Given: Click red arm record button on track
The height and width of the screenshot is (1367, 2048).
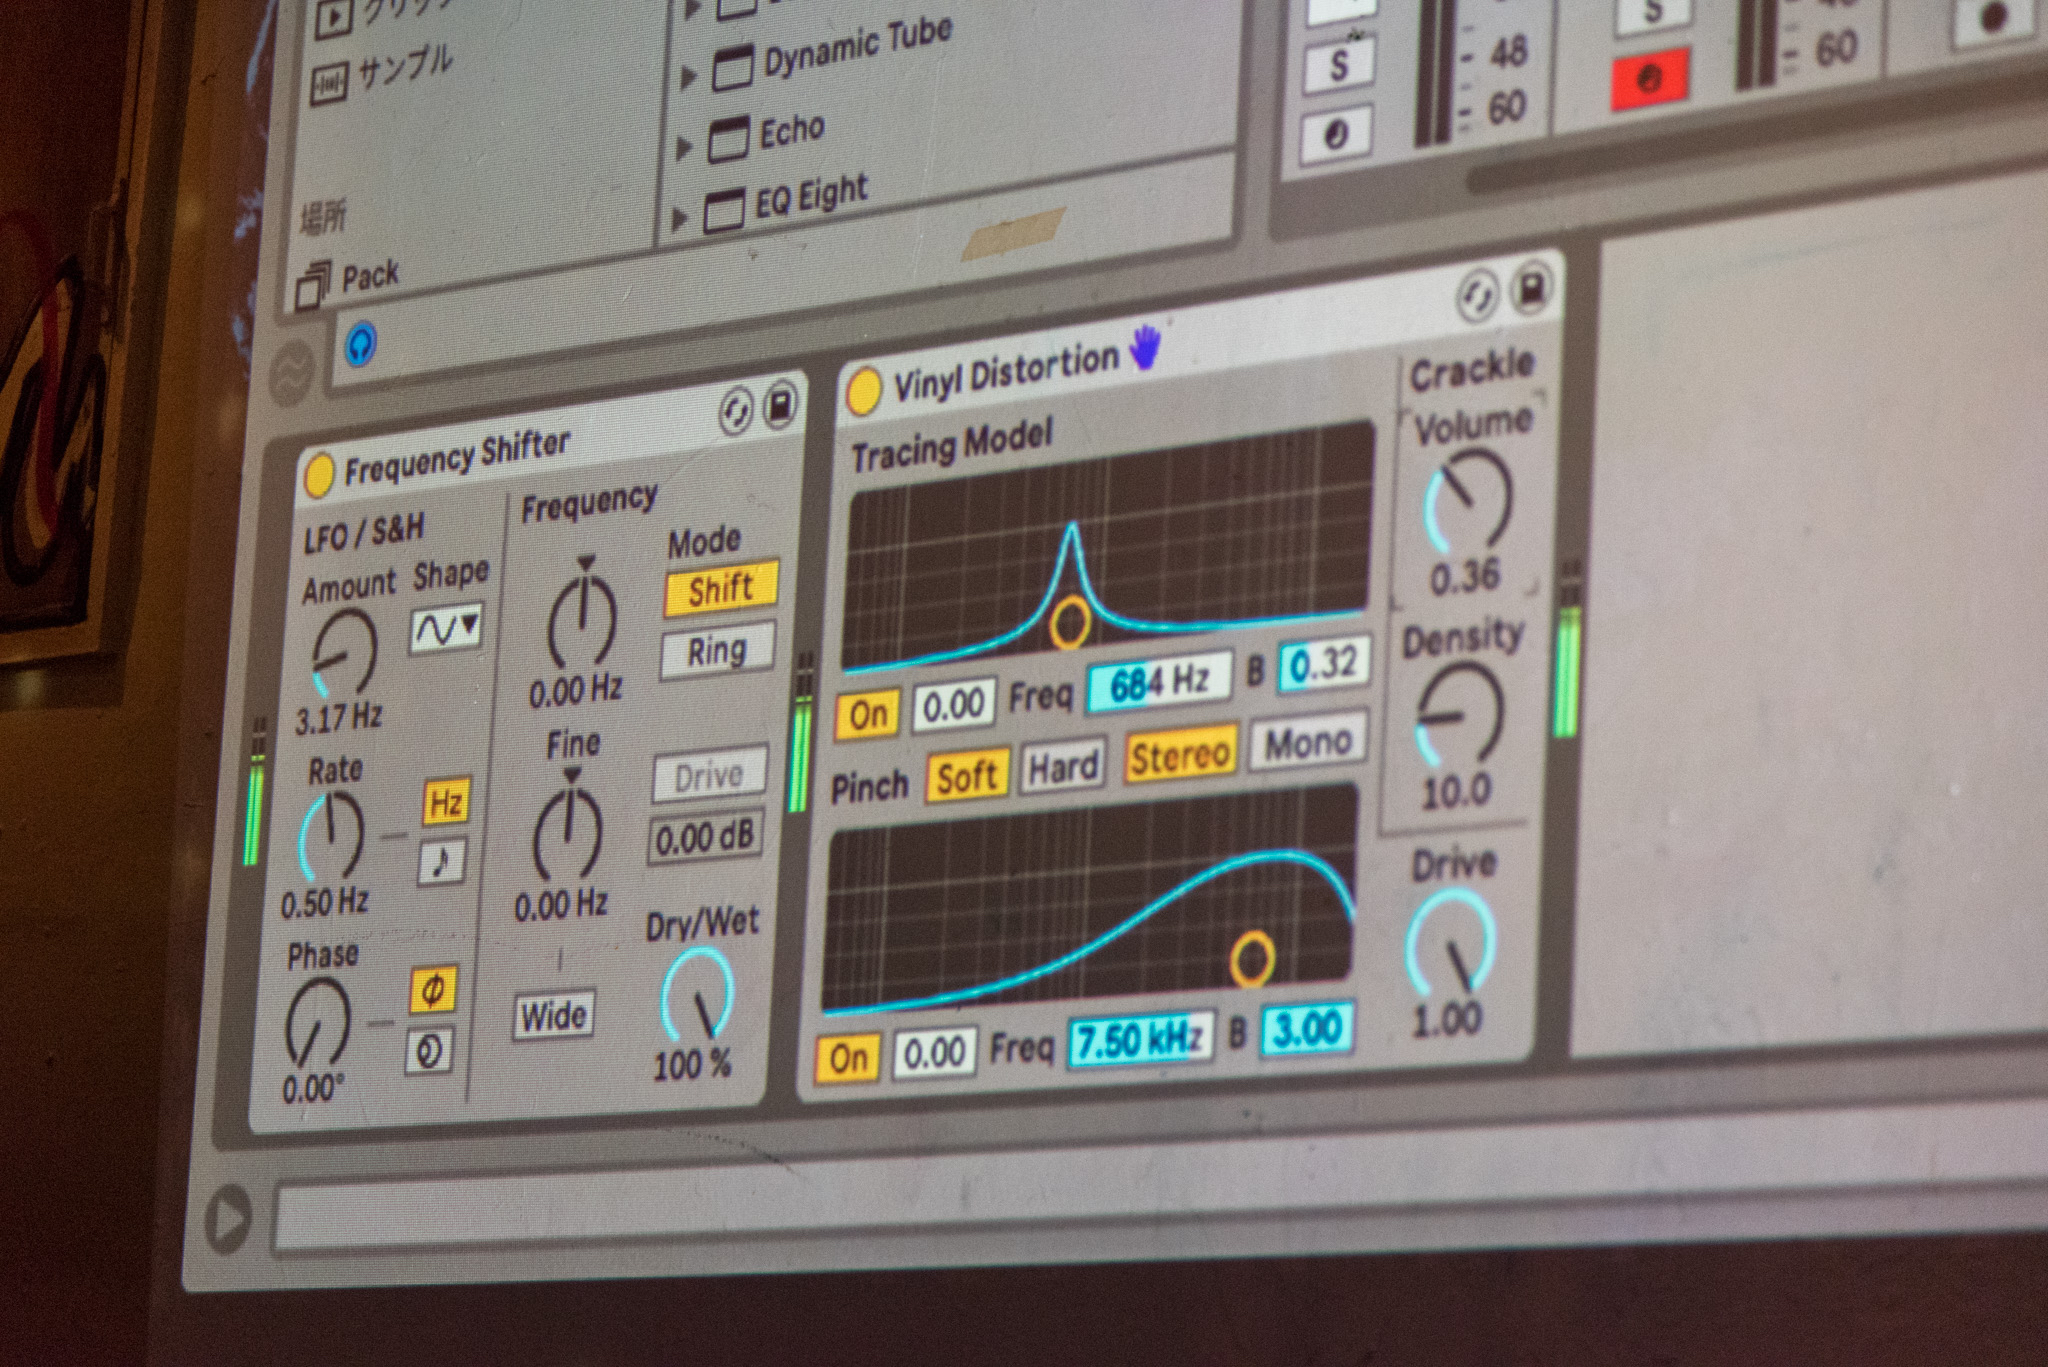Looking at the screenshot, I should click(1649, 78).
